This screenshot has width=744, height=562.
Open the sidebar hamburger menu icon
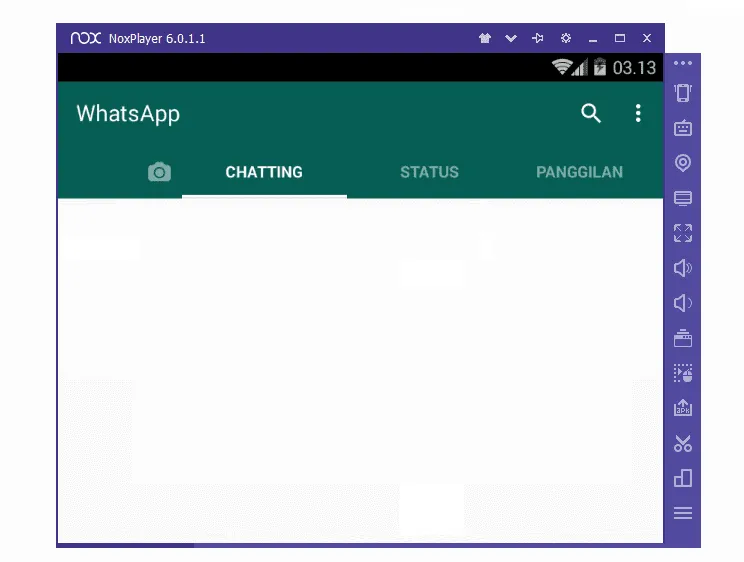point(683,513)
